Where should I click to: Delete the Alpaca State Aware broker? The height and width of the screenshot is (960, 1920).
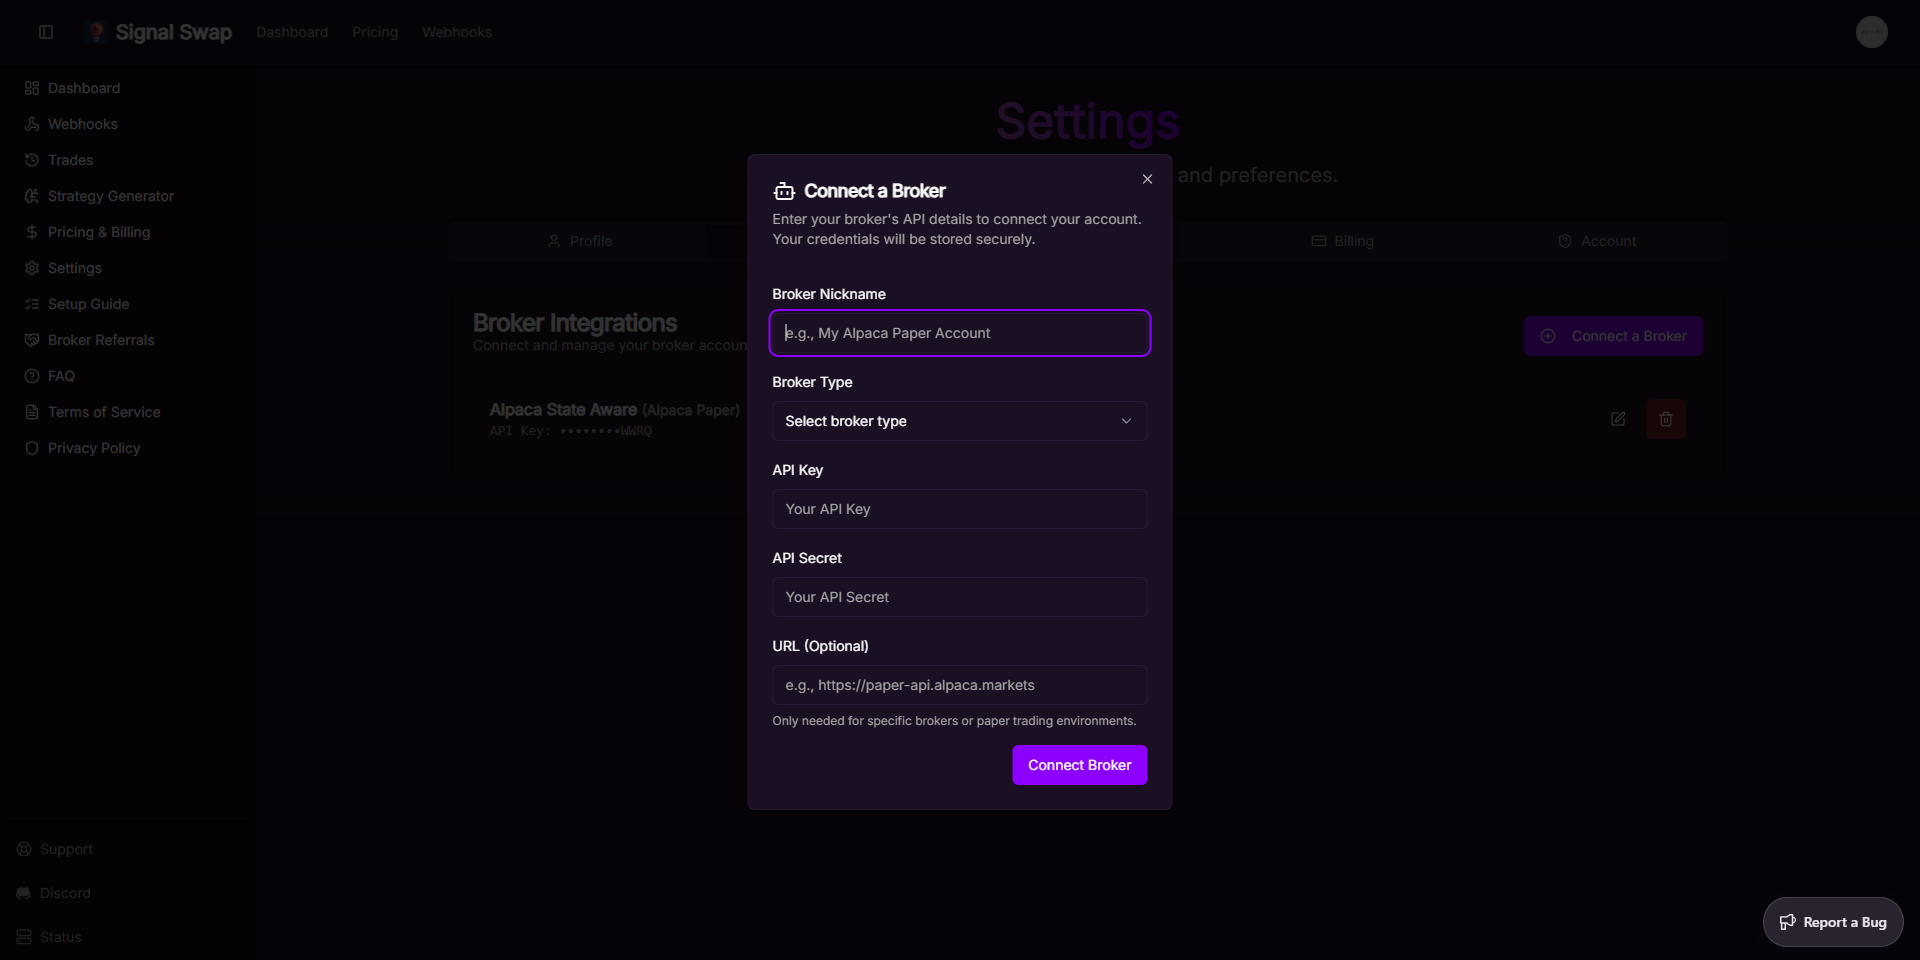click(x=1665, y=419)
